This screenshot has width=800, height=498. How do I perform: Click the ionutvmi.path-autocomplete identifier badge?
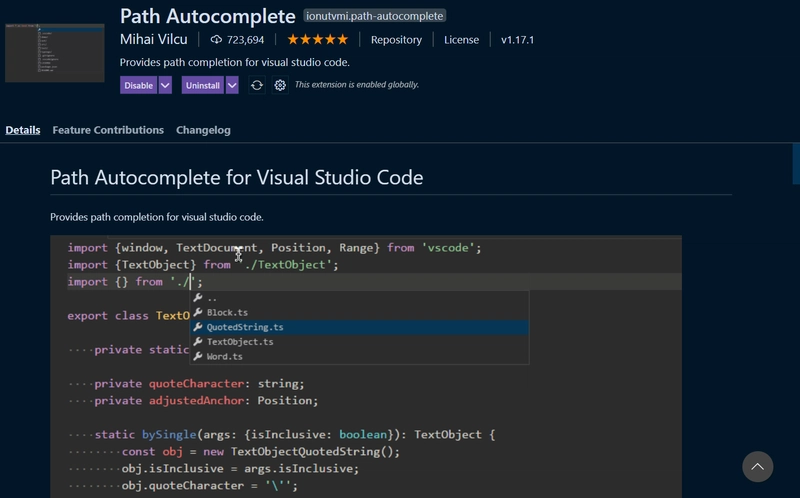coord(374,16)
